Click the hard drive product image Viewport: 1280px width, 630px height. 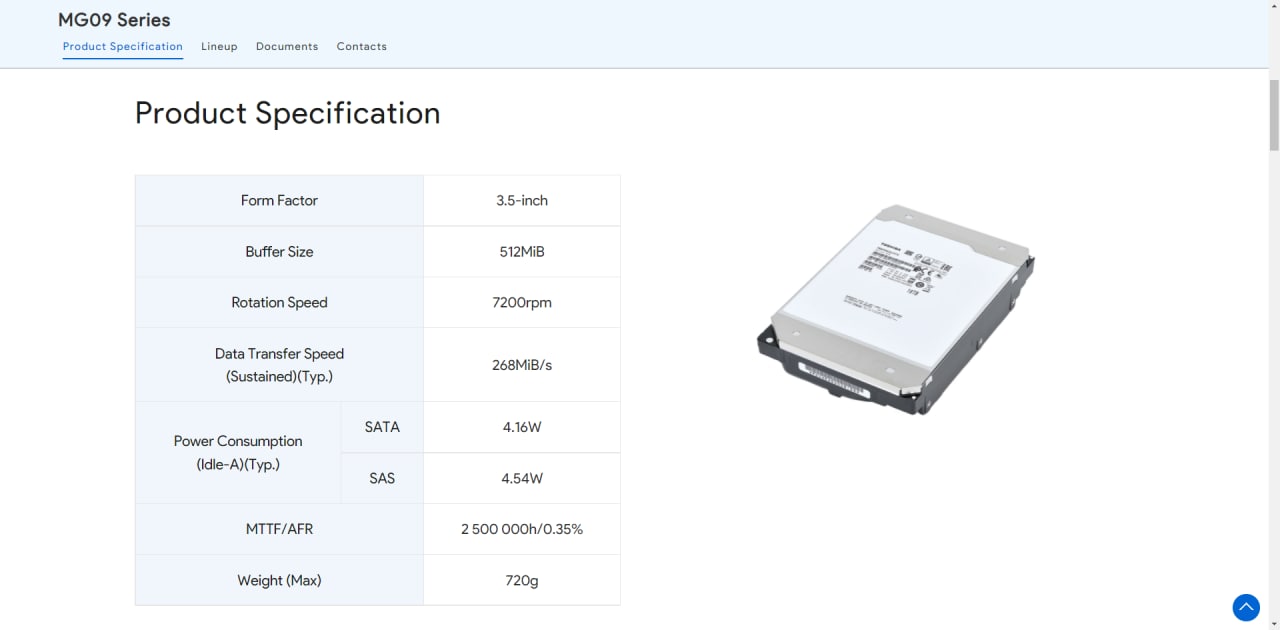[896, 309]
